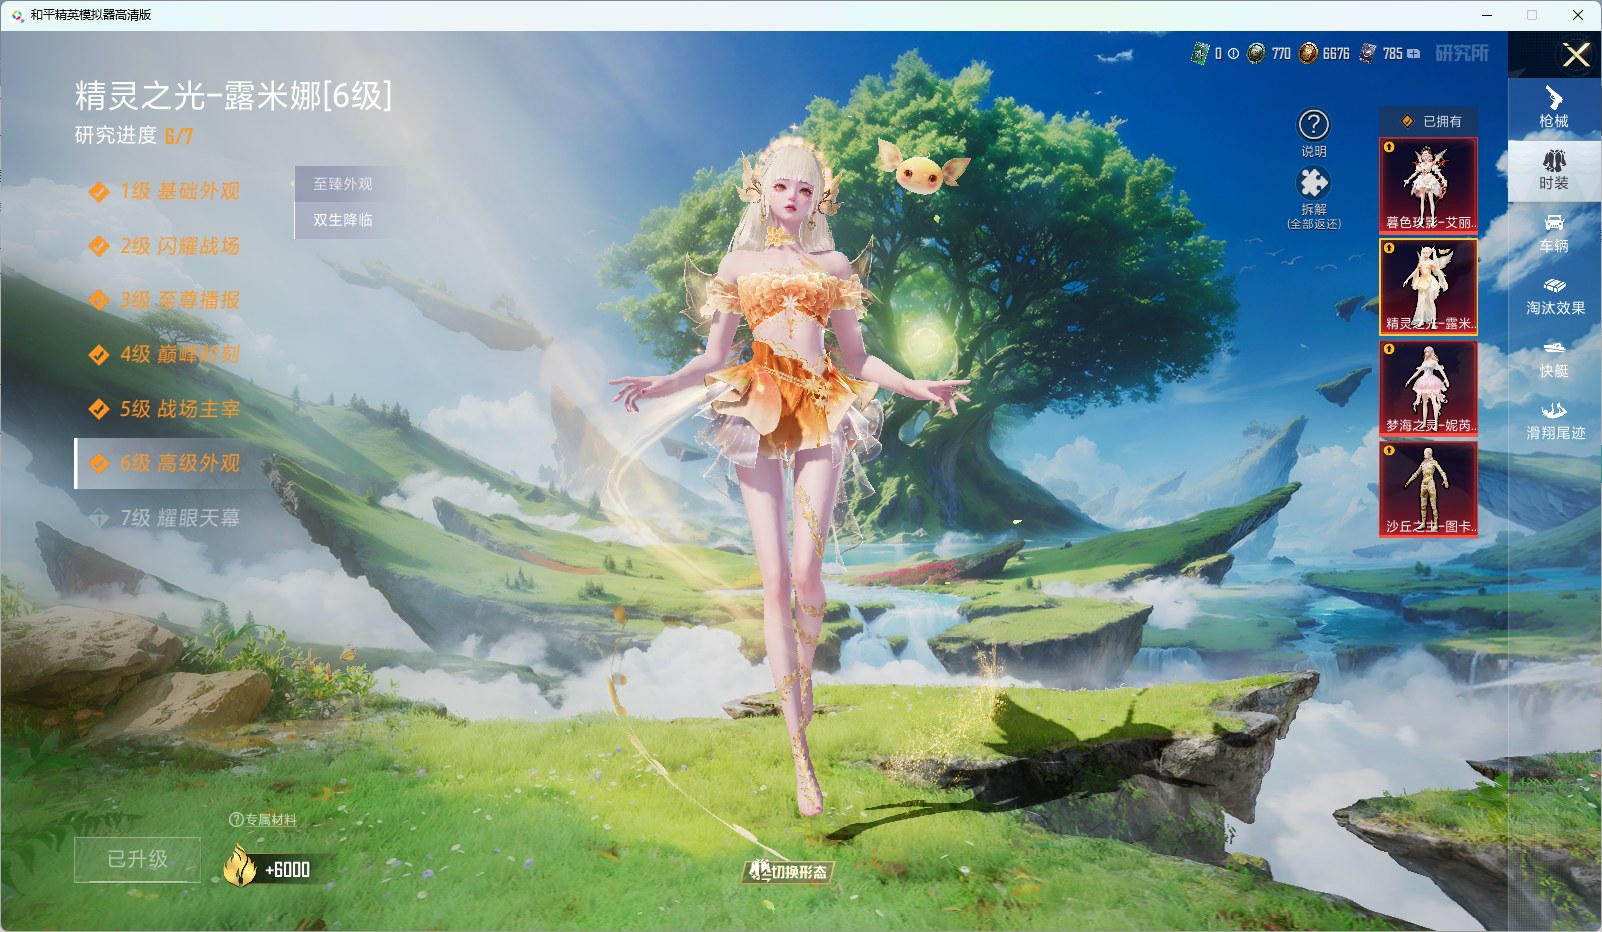Open the 滑翔尾迹 glide trail category

[x=1554, y=421]
